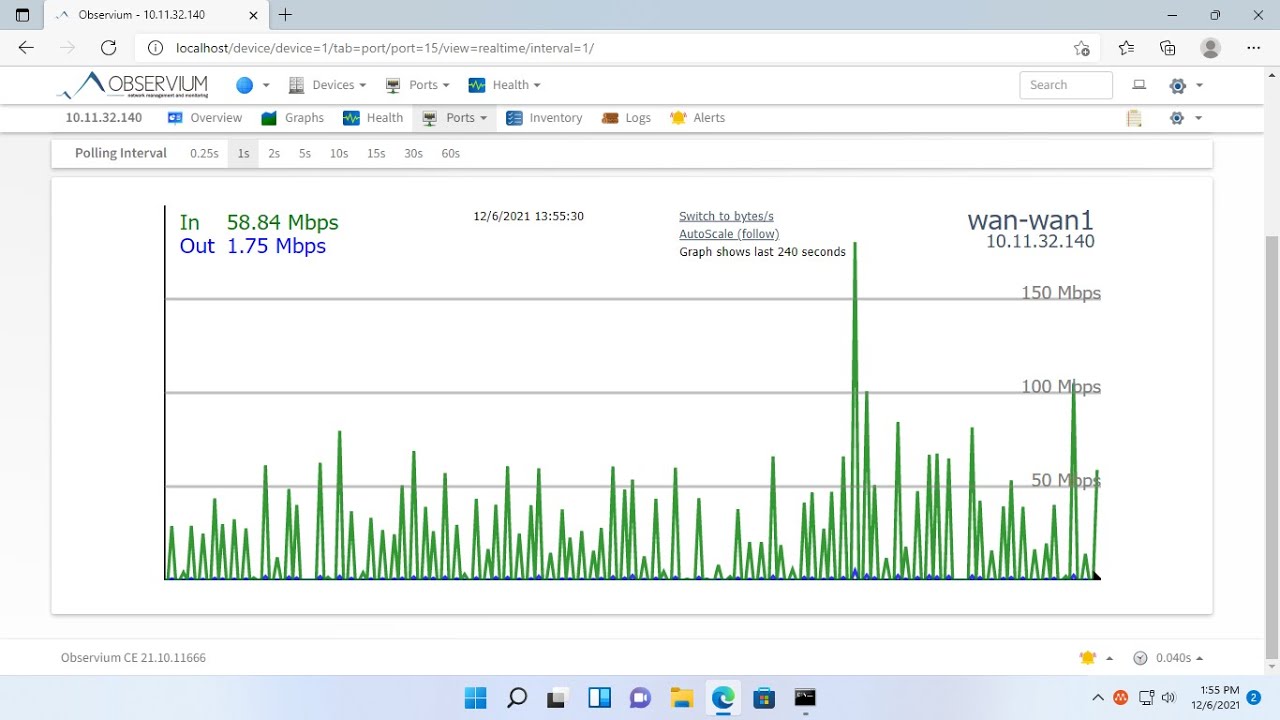The width and height of the screenshot is (1280, 720).
Task: Expand footer alerts caret
Action: click(1110, 658)
